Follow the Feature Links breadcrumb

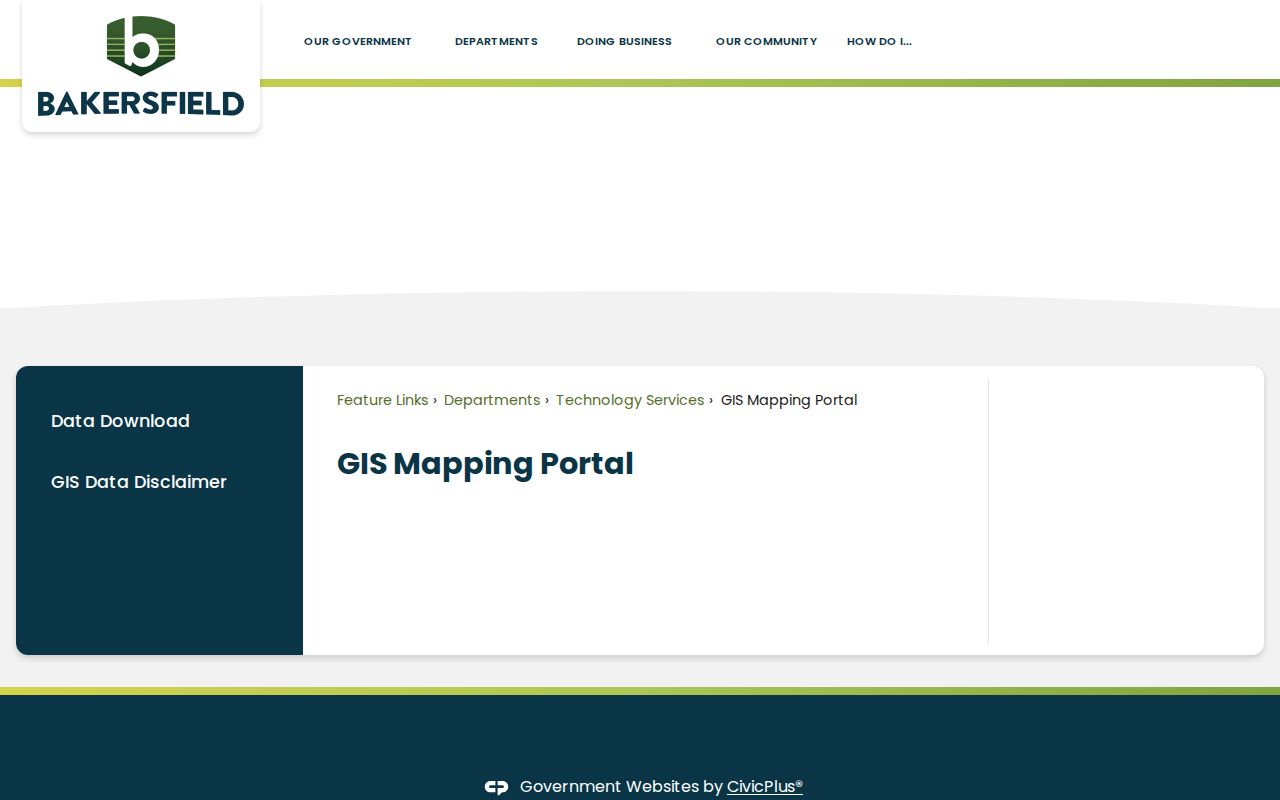click(382, 400)
